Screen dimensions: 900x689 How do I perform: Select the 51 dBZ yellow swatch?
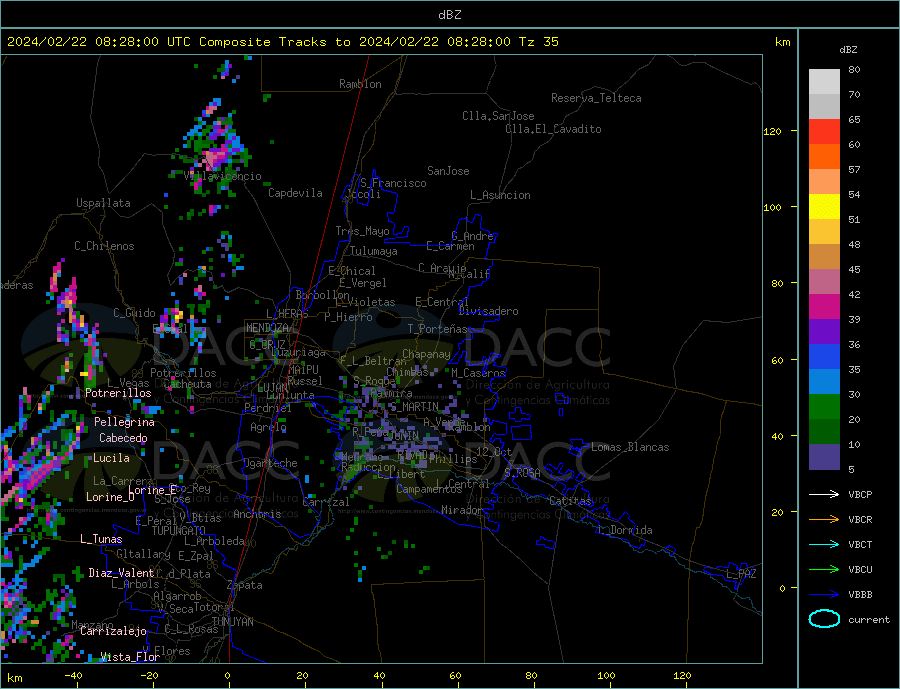tap(824, 207)
